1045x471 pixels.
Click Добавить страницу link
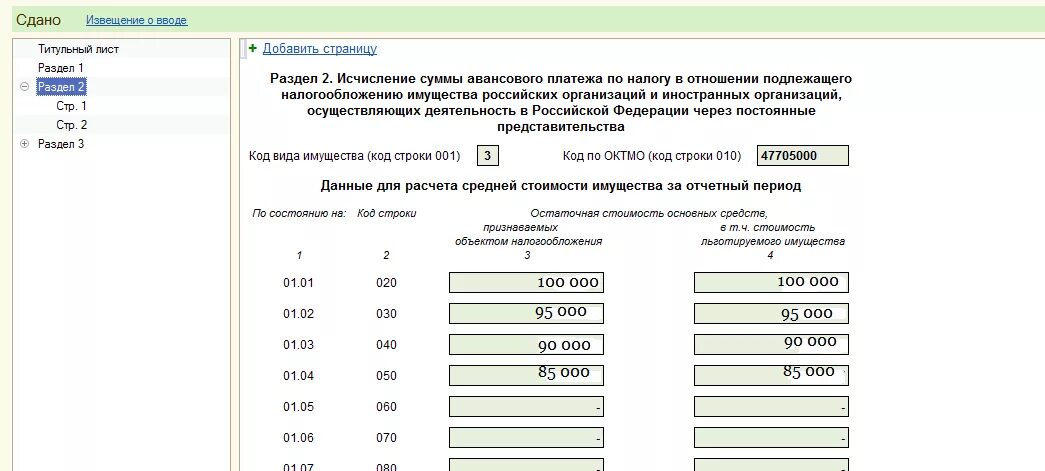[320, 49]
